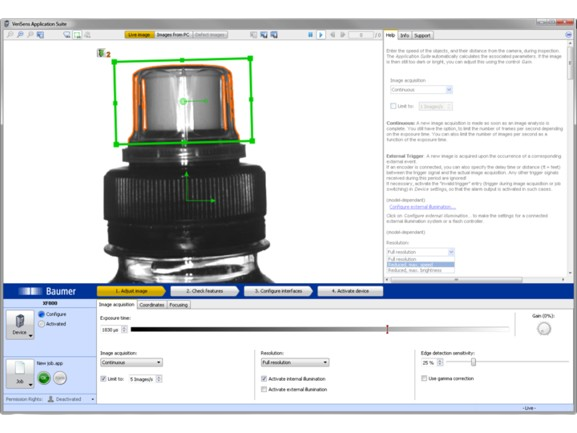Select the Configure radio button
Viewport: 577px width, 433px height.
[41, 314]
